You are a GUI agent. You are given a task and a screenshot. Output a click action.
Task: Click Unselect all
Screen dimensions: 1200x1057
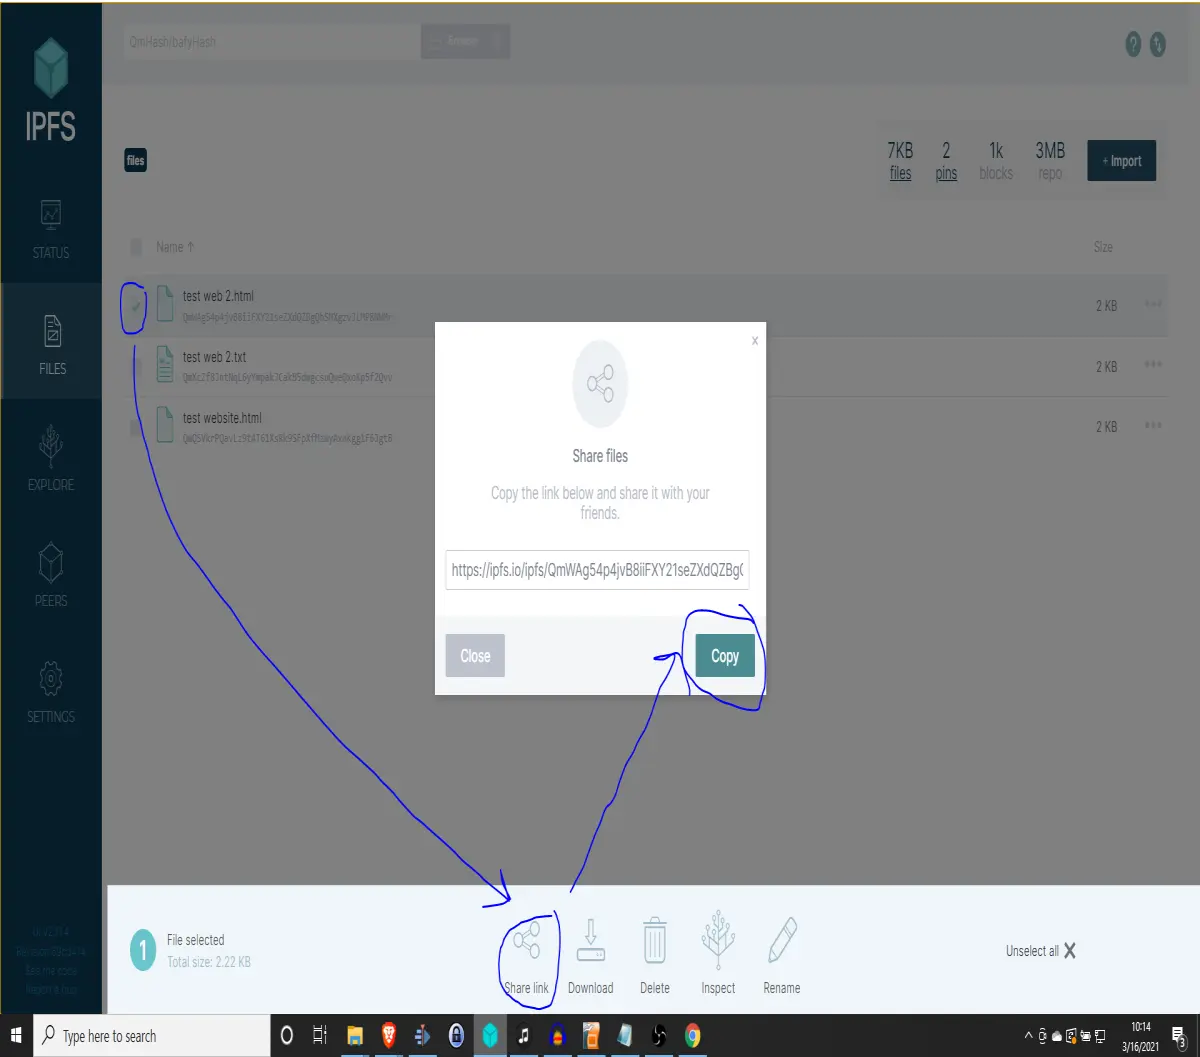click(1041, 951)
